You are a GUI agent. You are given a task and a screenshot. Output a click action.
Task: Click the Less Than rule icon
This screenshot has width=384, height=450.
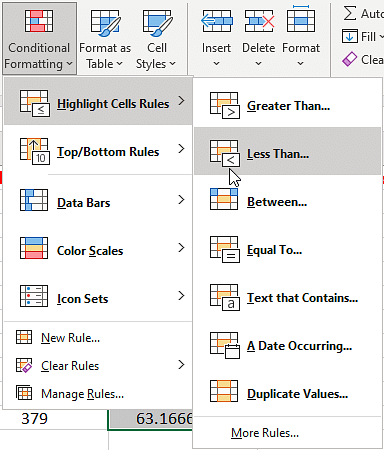pyautogui.click(x=225, y=154)
